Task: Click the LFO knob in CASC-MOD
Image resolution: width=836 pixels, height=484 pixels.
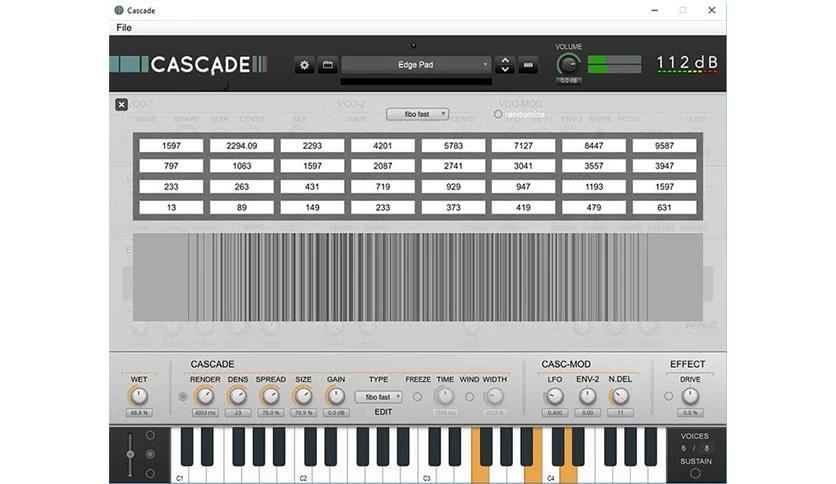Action: coord(554,396)
